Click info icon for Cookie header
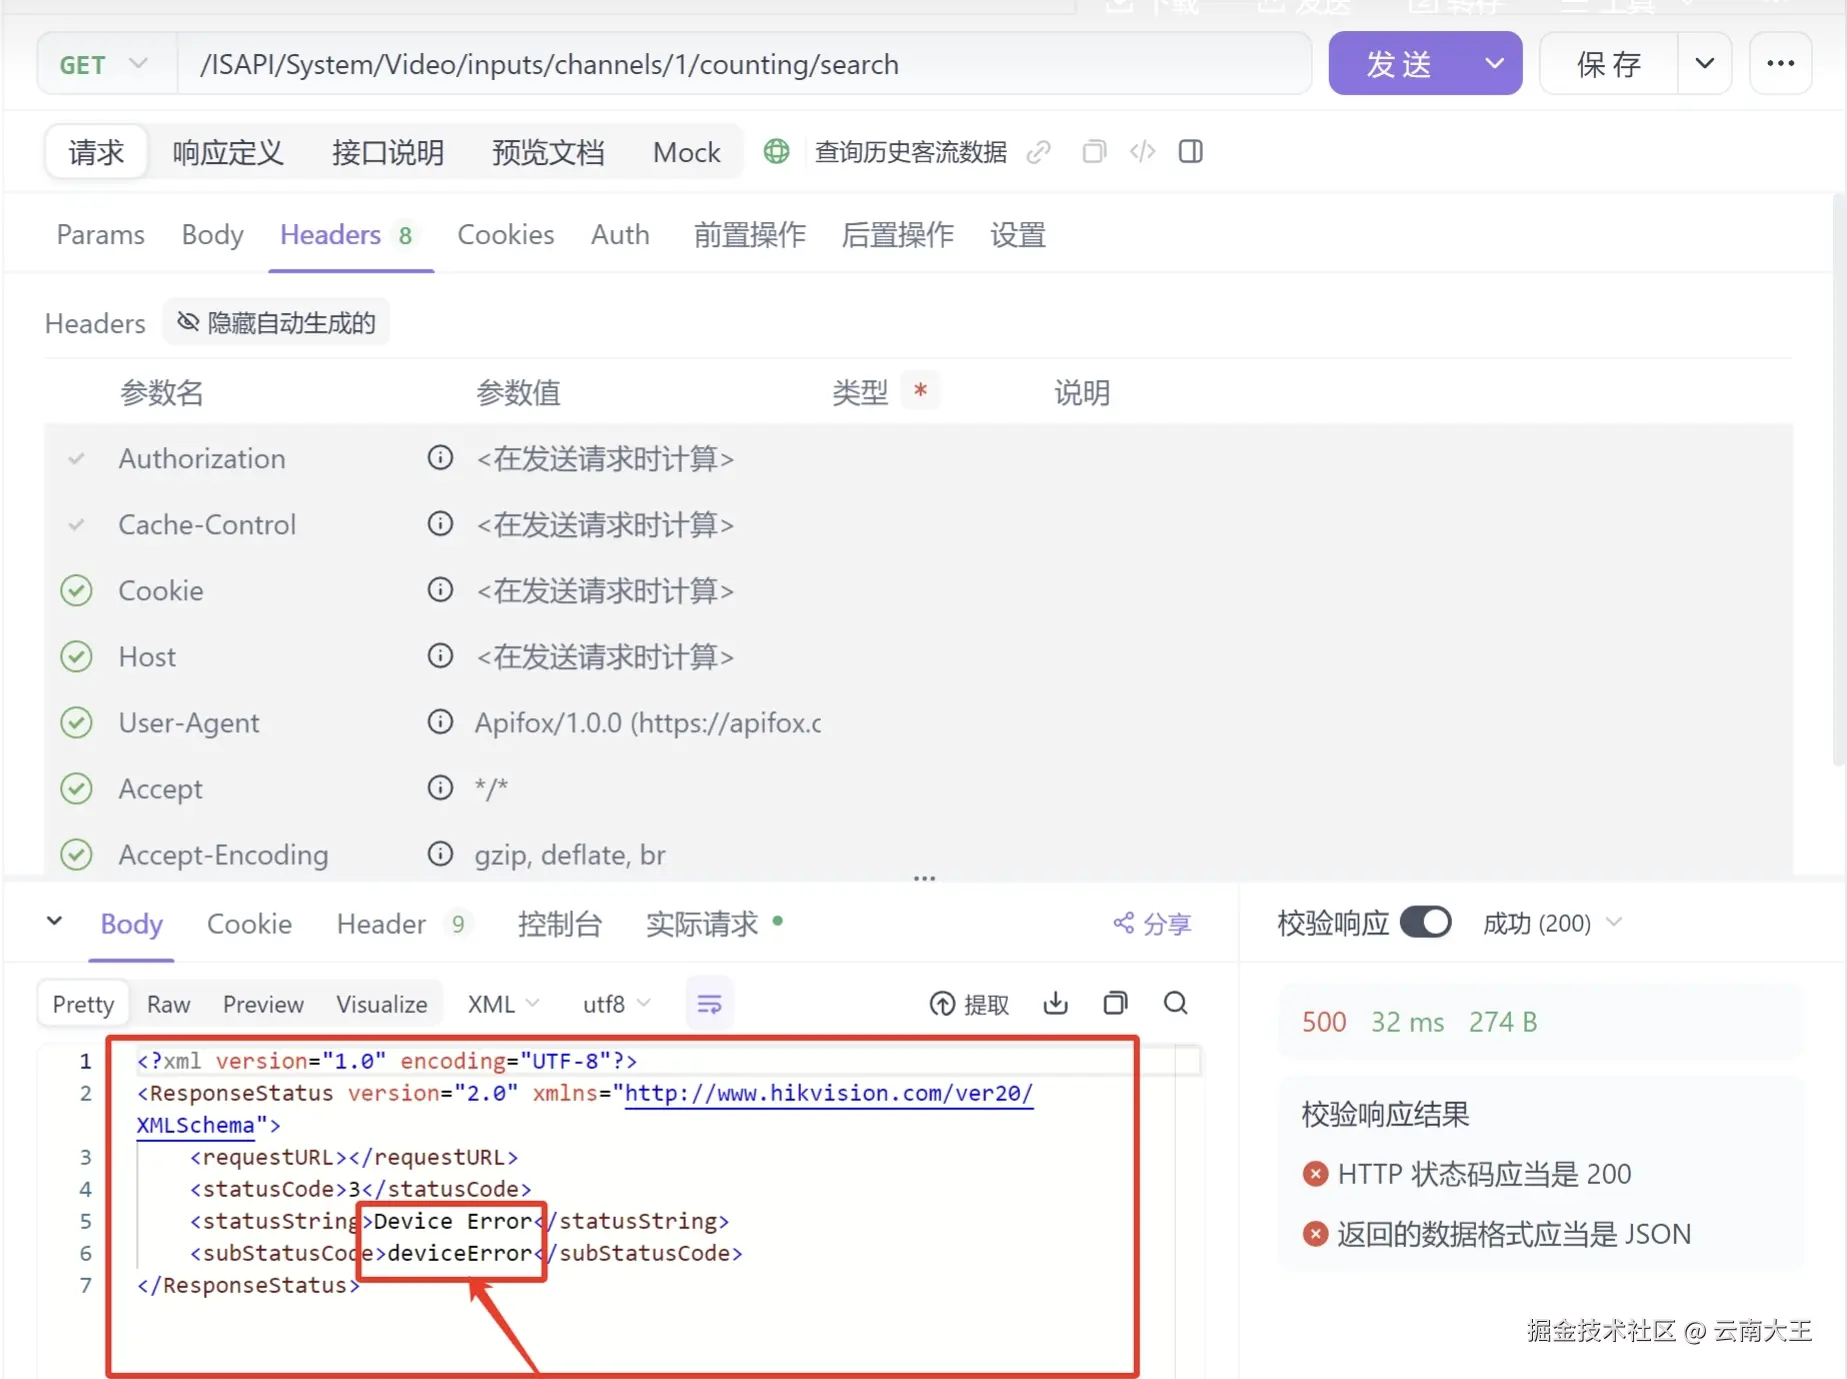Image resolution: width=1847 pixels, height=1379 pixels. click(440, 590)
